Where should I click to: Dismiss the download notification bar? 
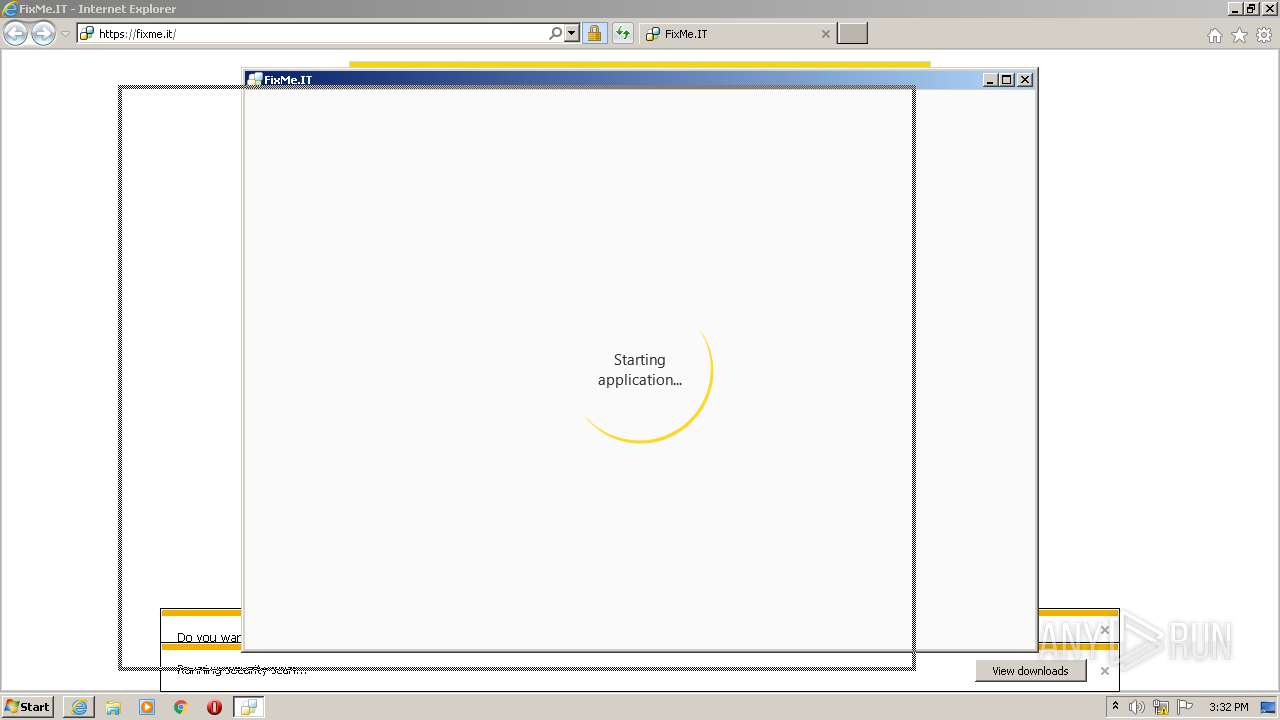click(x=1105, y=671)
